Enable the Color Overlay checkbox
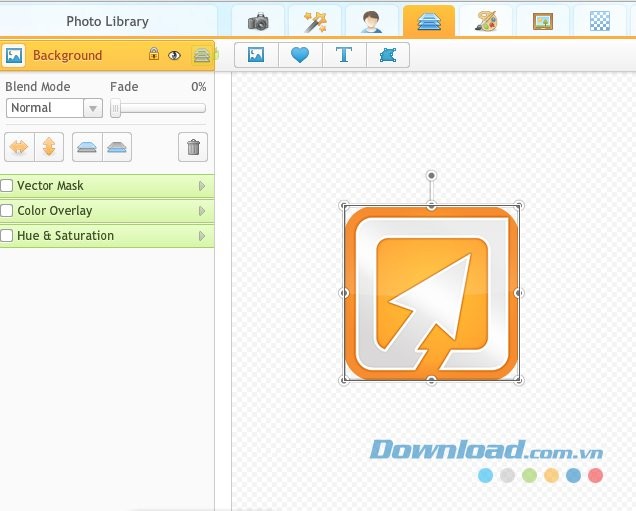Viewport: 636px width, 511px height. (x=7, y=211)
